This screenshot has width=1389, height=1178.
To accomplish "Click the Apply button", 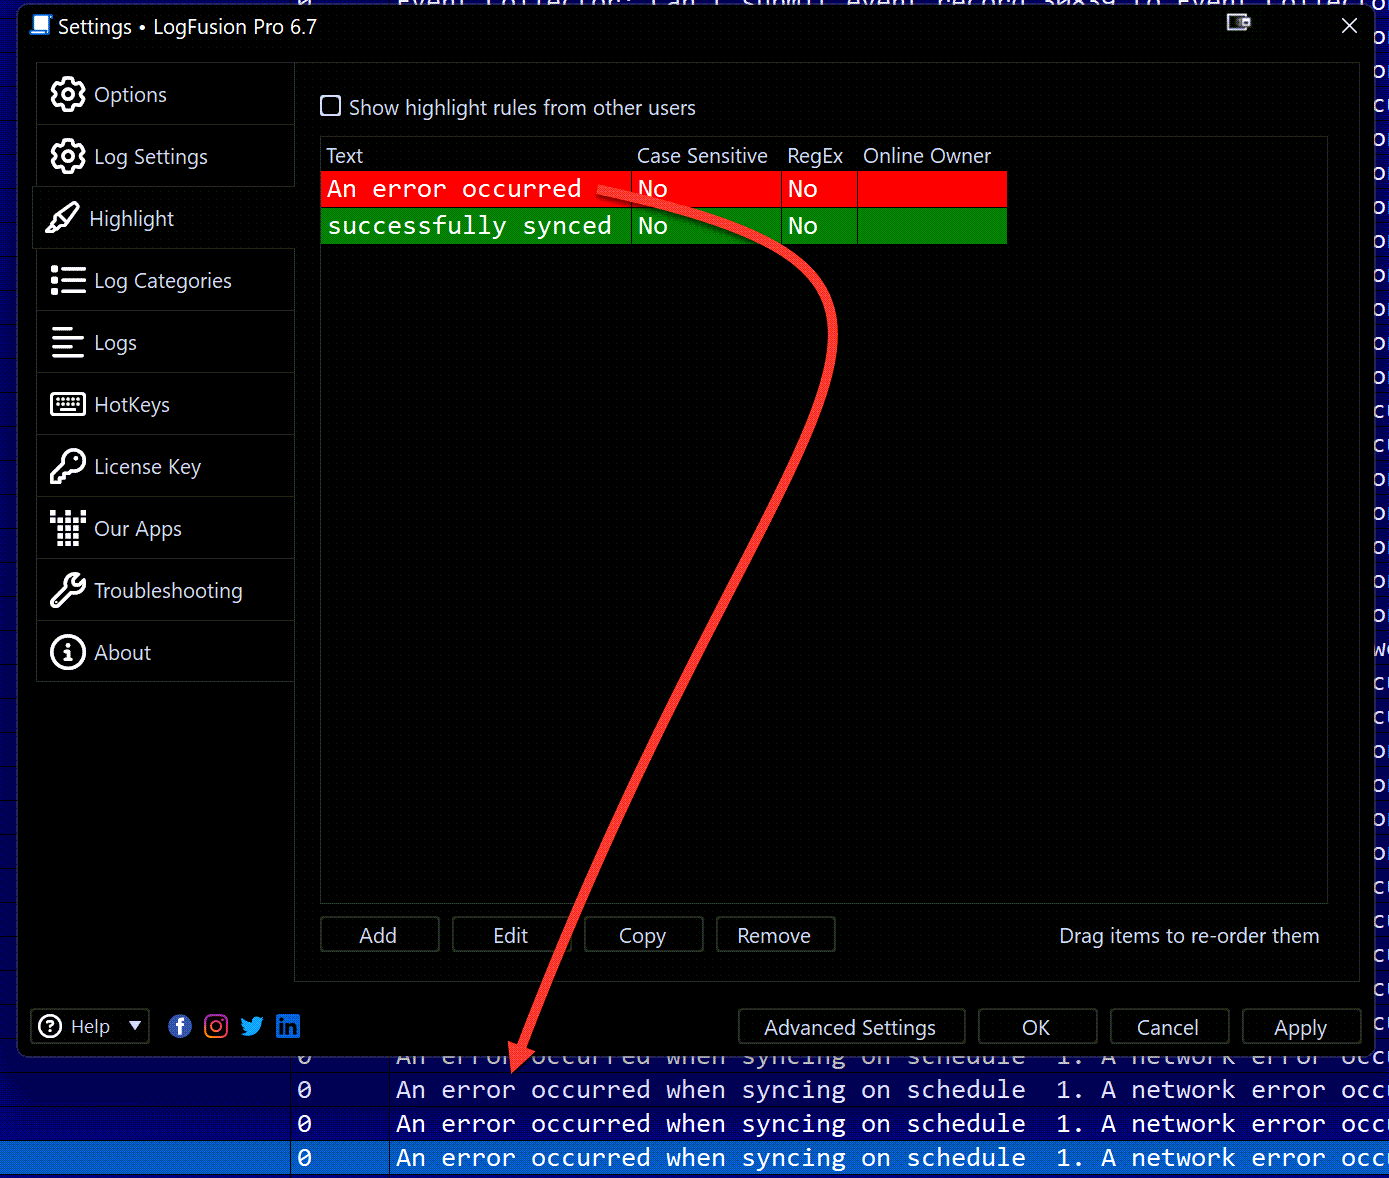I will point(1300,1028).
